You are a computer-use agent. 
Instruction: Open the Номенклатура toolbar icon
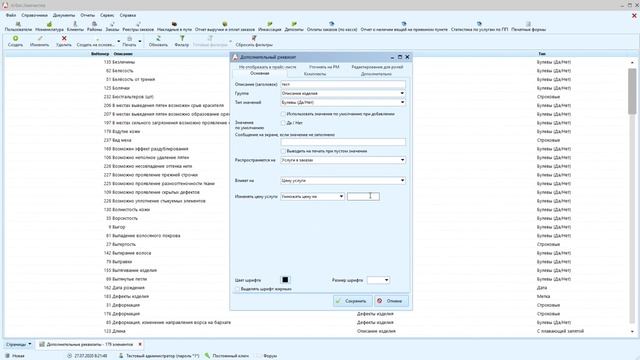point(49,27)
